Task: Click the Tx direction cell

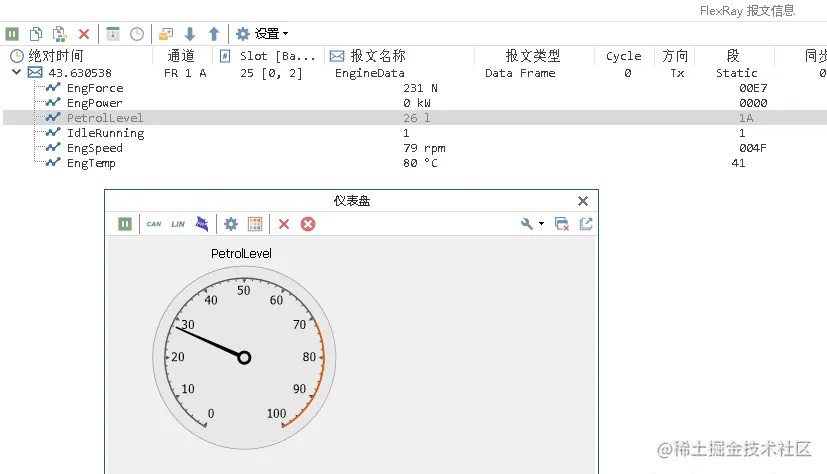Action: [677, 73]
